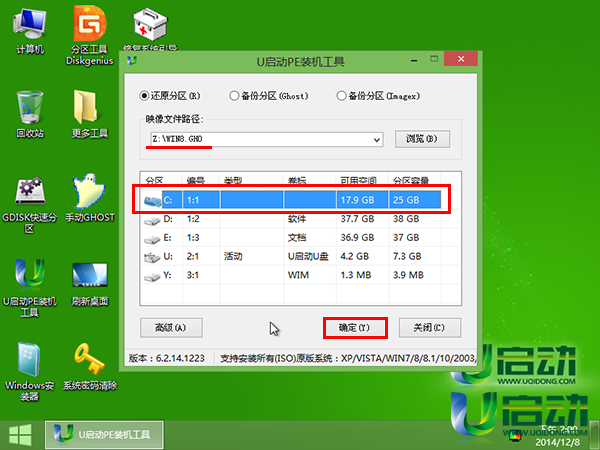600x450 pixels.
Task: Select the 备份分区 (Imagex) radio option
Action: [x=342, y=96]
